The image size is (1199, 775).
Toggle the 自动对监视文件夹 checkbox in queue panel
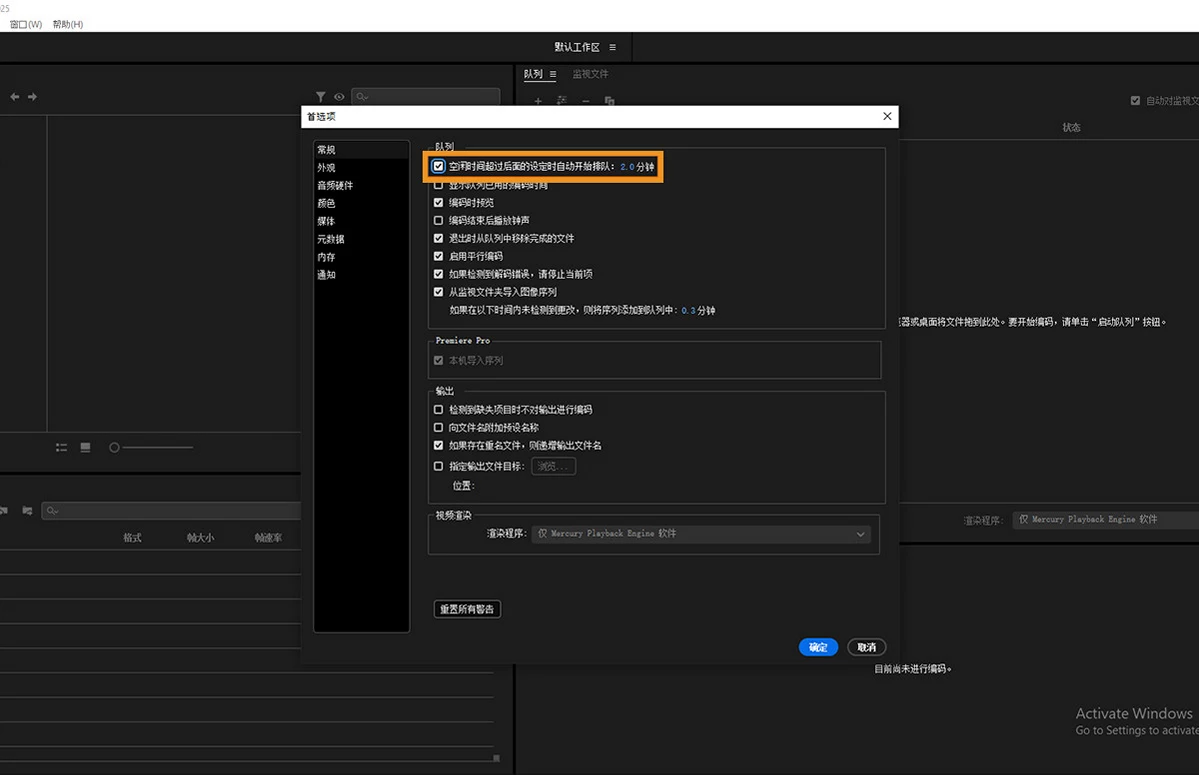1135,101
